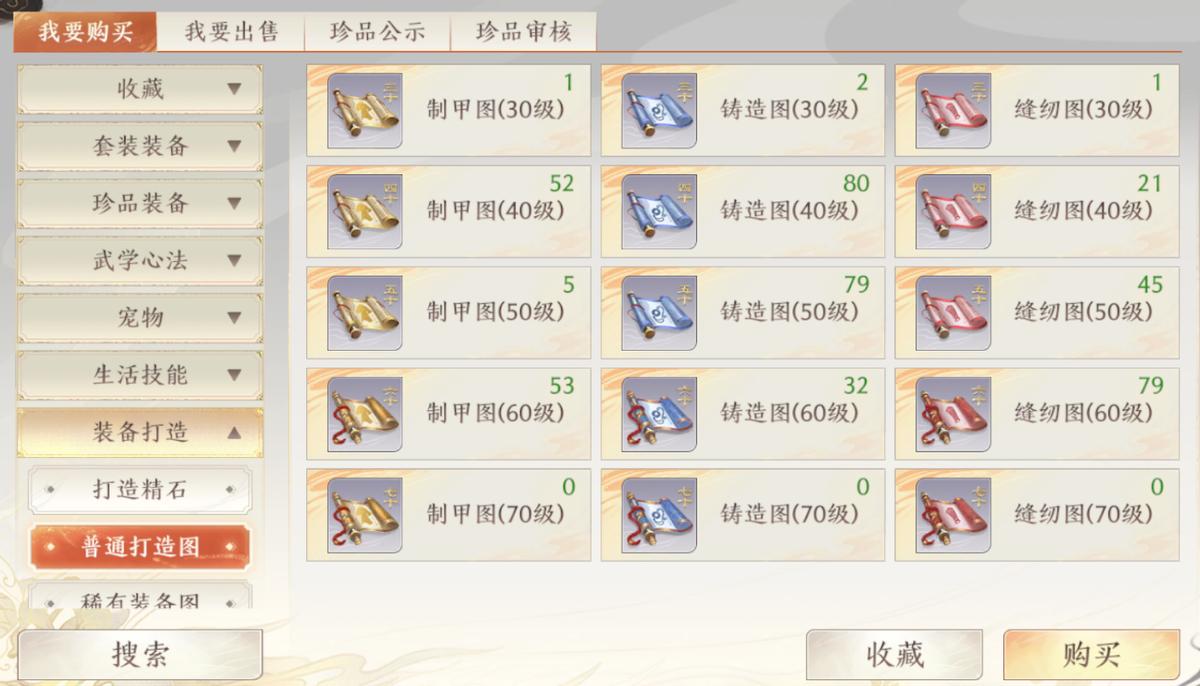
Task: Open the 珍品公示 tab
Action: [377, 31]
